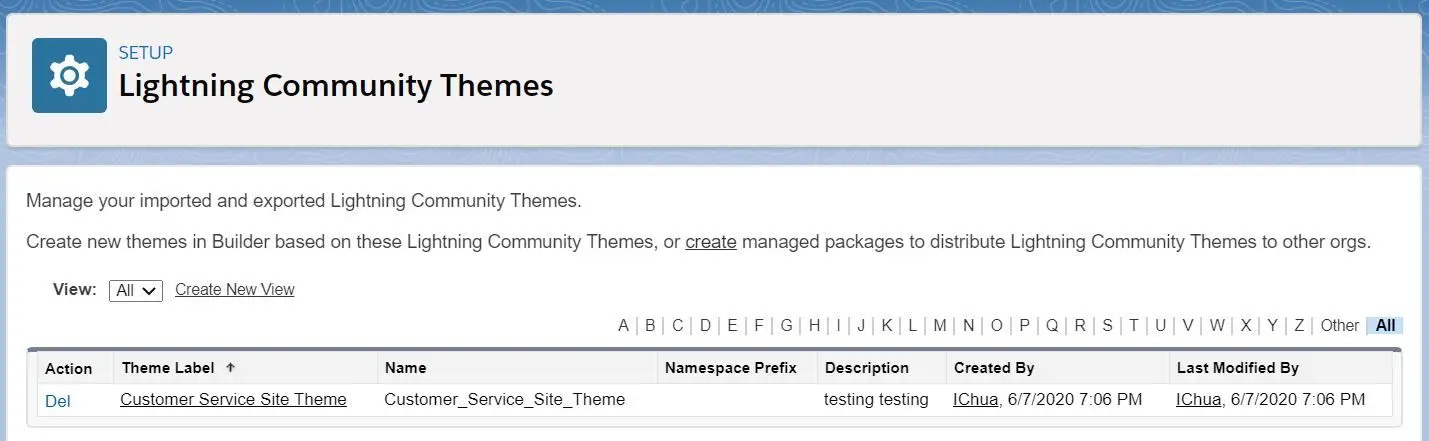Select the Other alphabet filter

tap(1340, 325)
